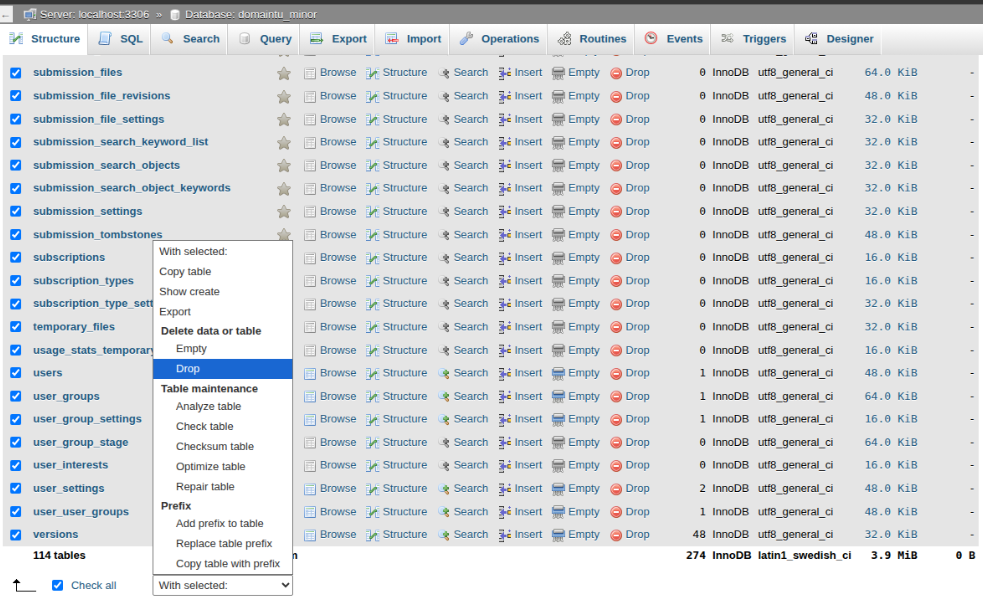983x596 pixels.
Task: Star the submission_file_revisions table
Action: 284,97
